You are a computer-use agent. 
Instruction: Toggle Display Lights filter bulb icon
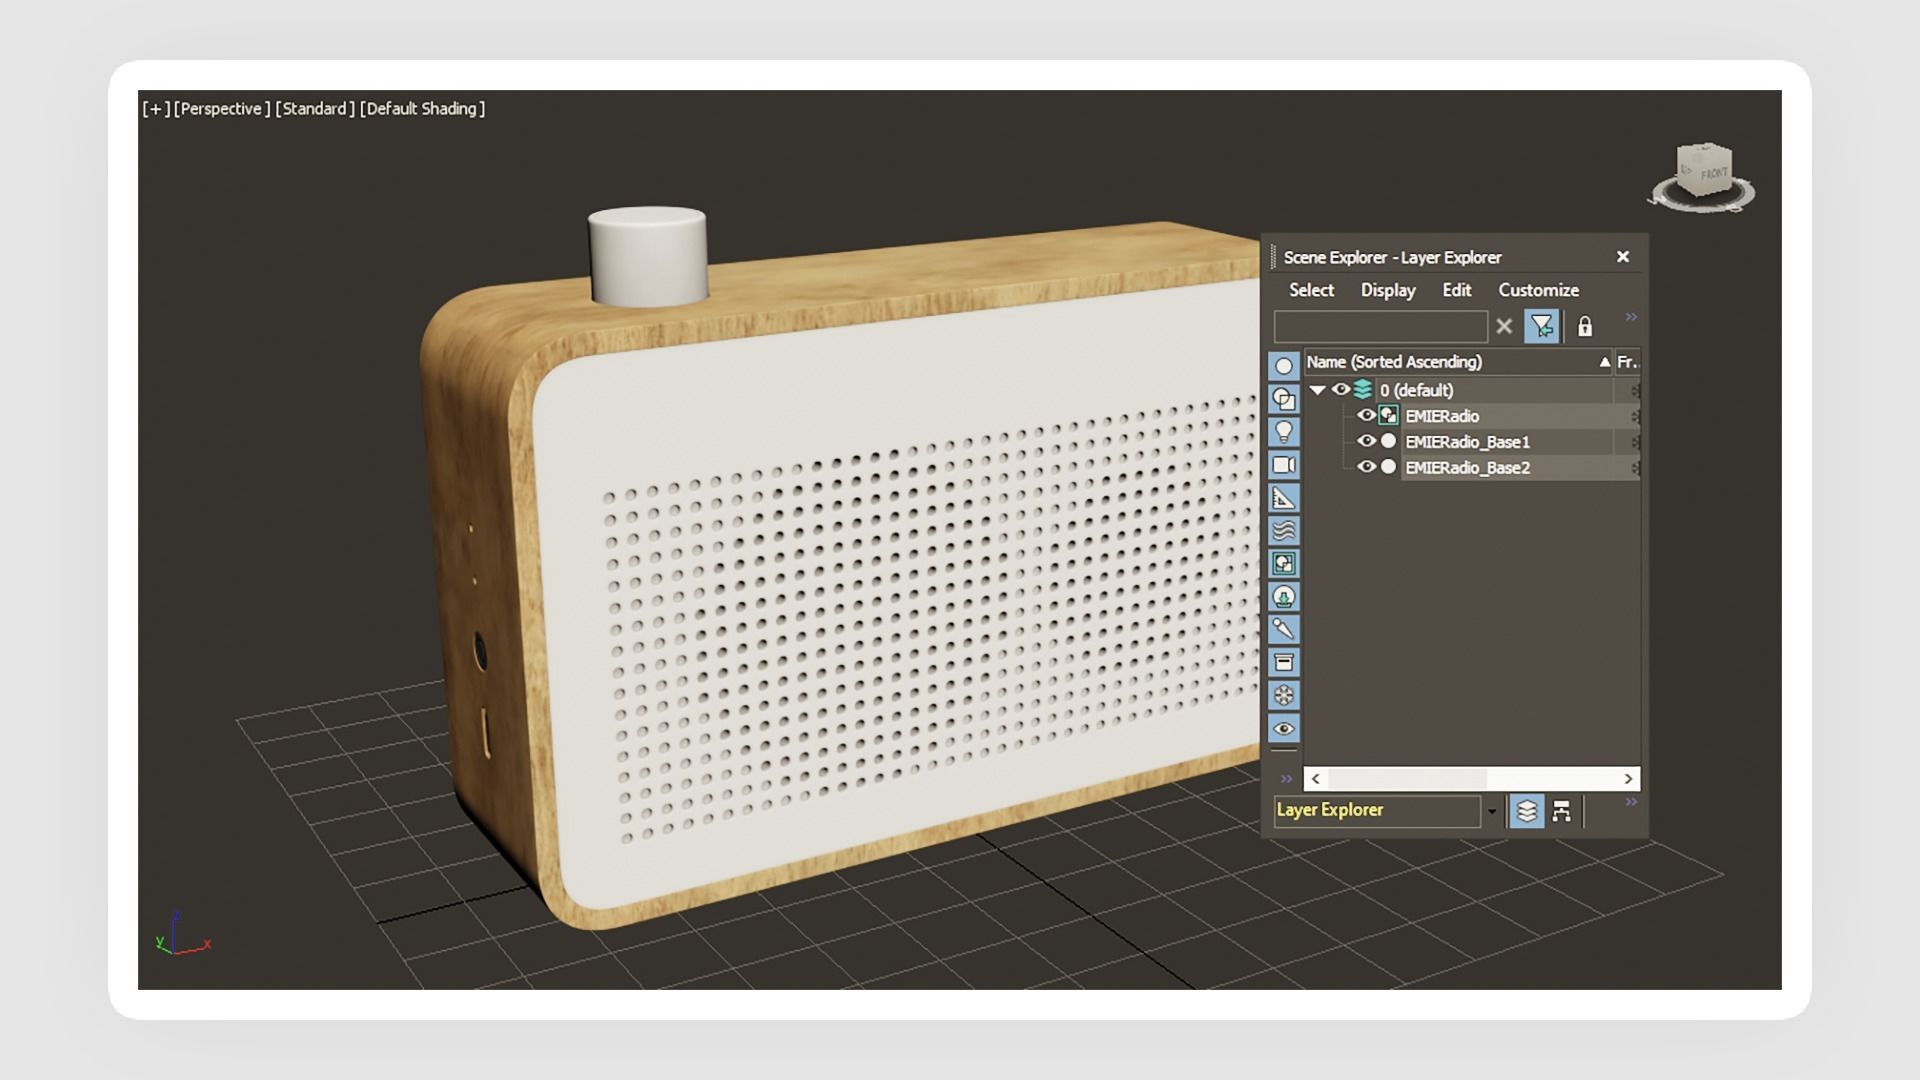pos(1284,432)
